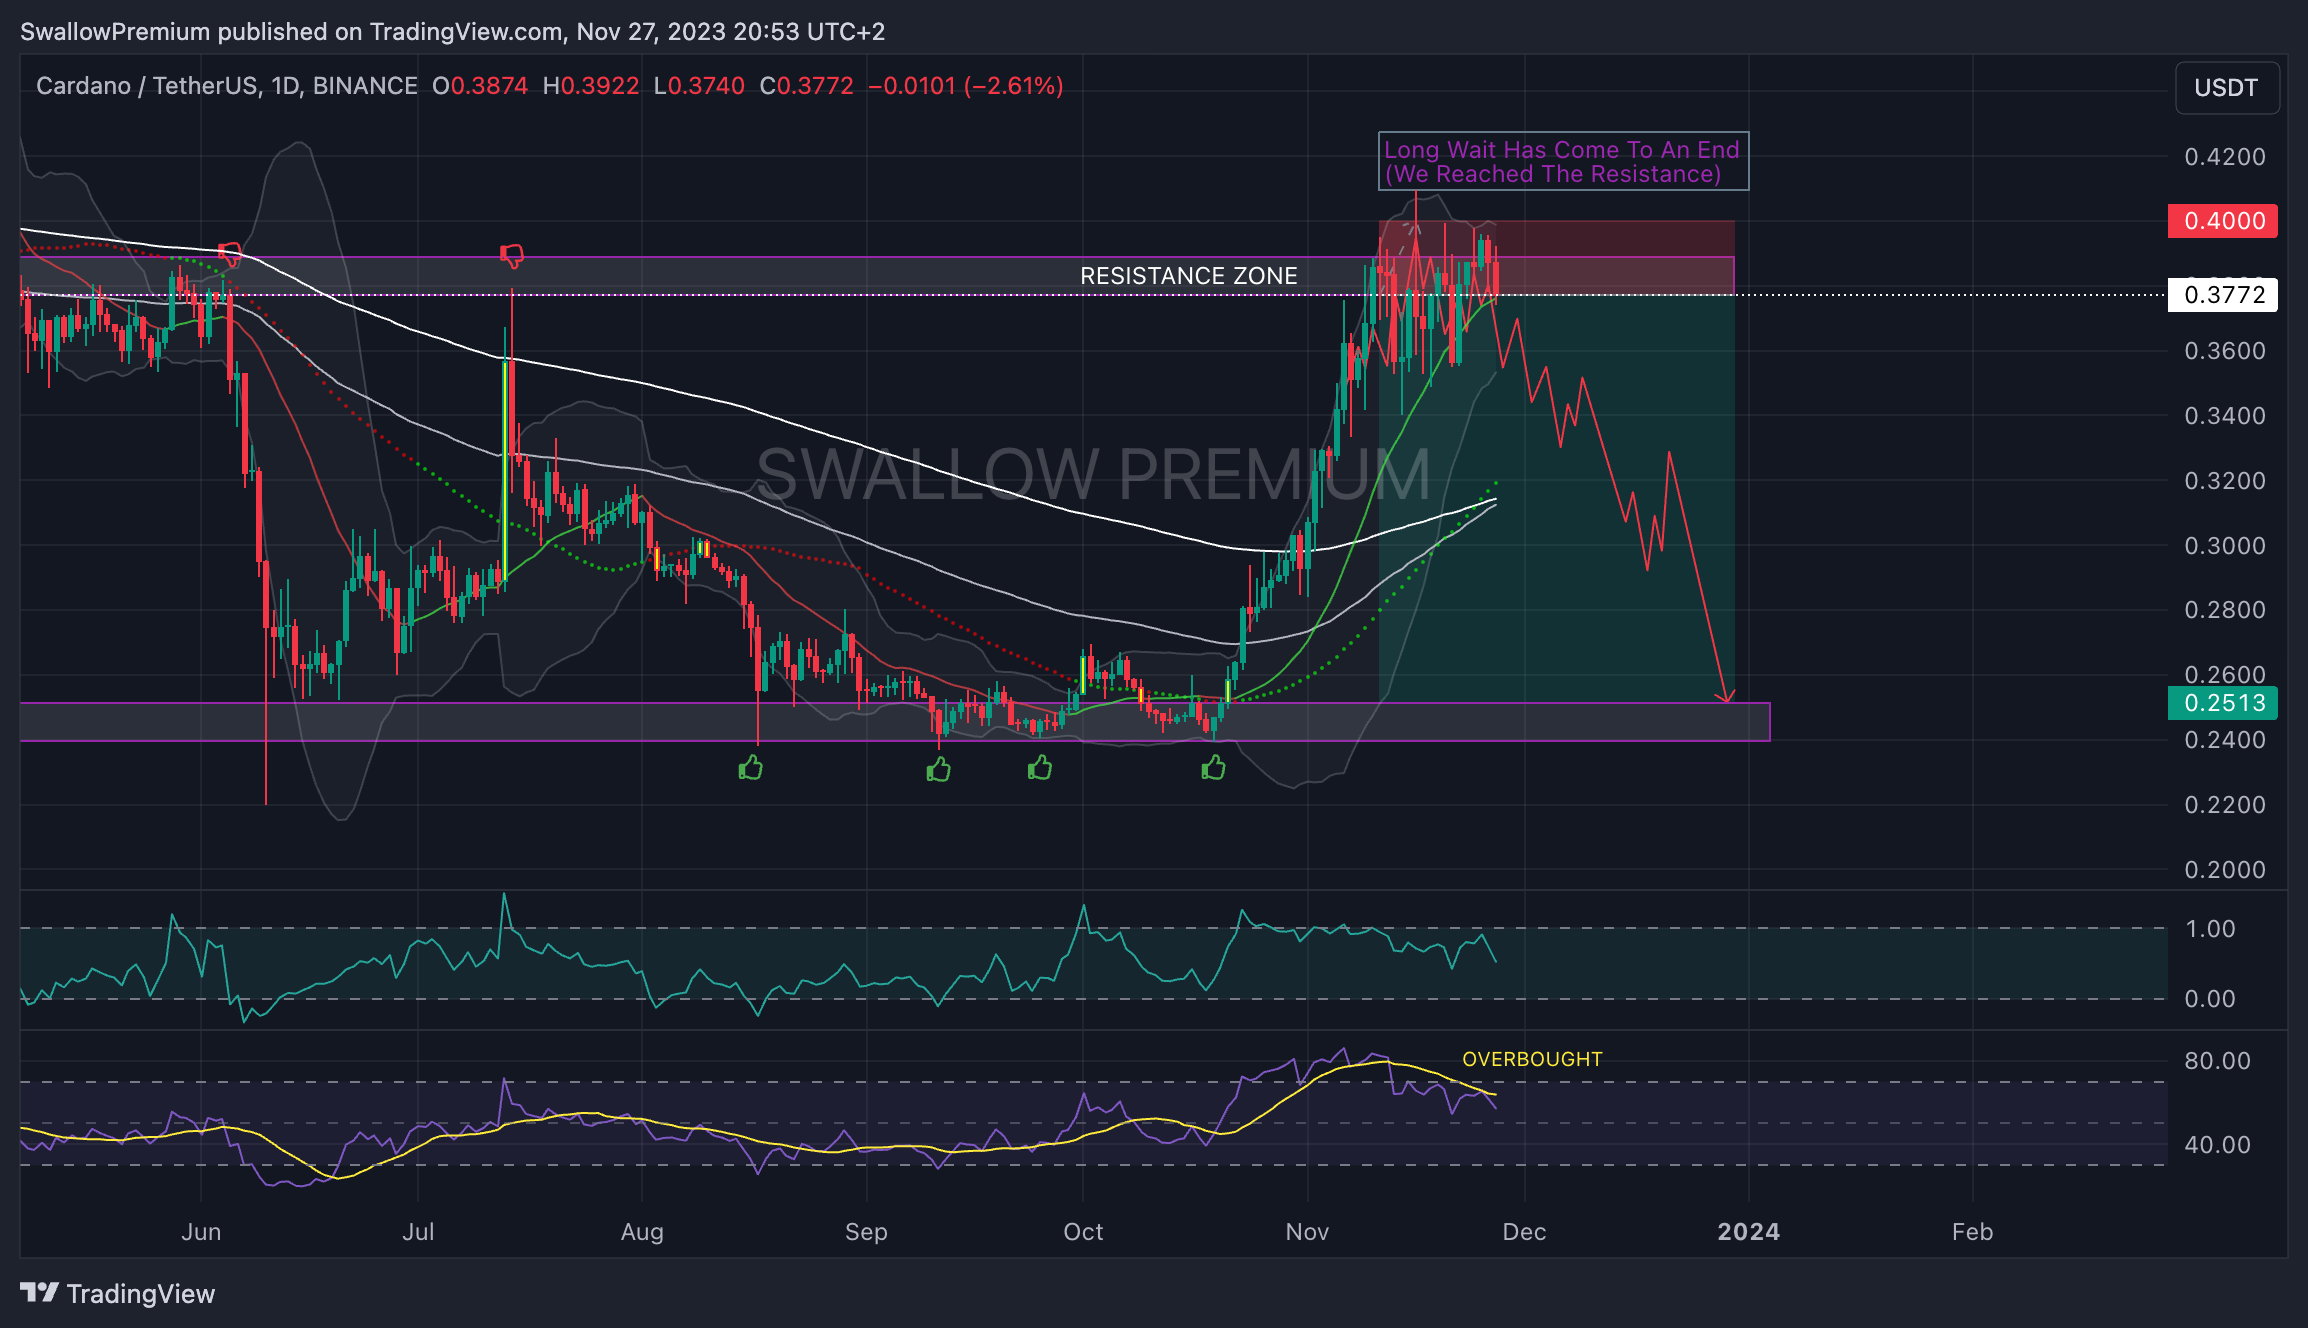The width and height of the screenshot is (2308, 1328).
Task: Click the 0.2000 price axis label
Action: point(2225,870)
